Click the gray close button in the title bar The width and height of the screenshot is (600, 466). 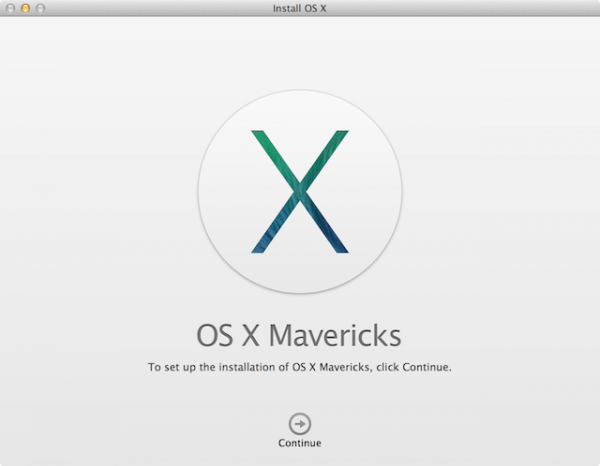tap(10, 8)
